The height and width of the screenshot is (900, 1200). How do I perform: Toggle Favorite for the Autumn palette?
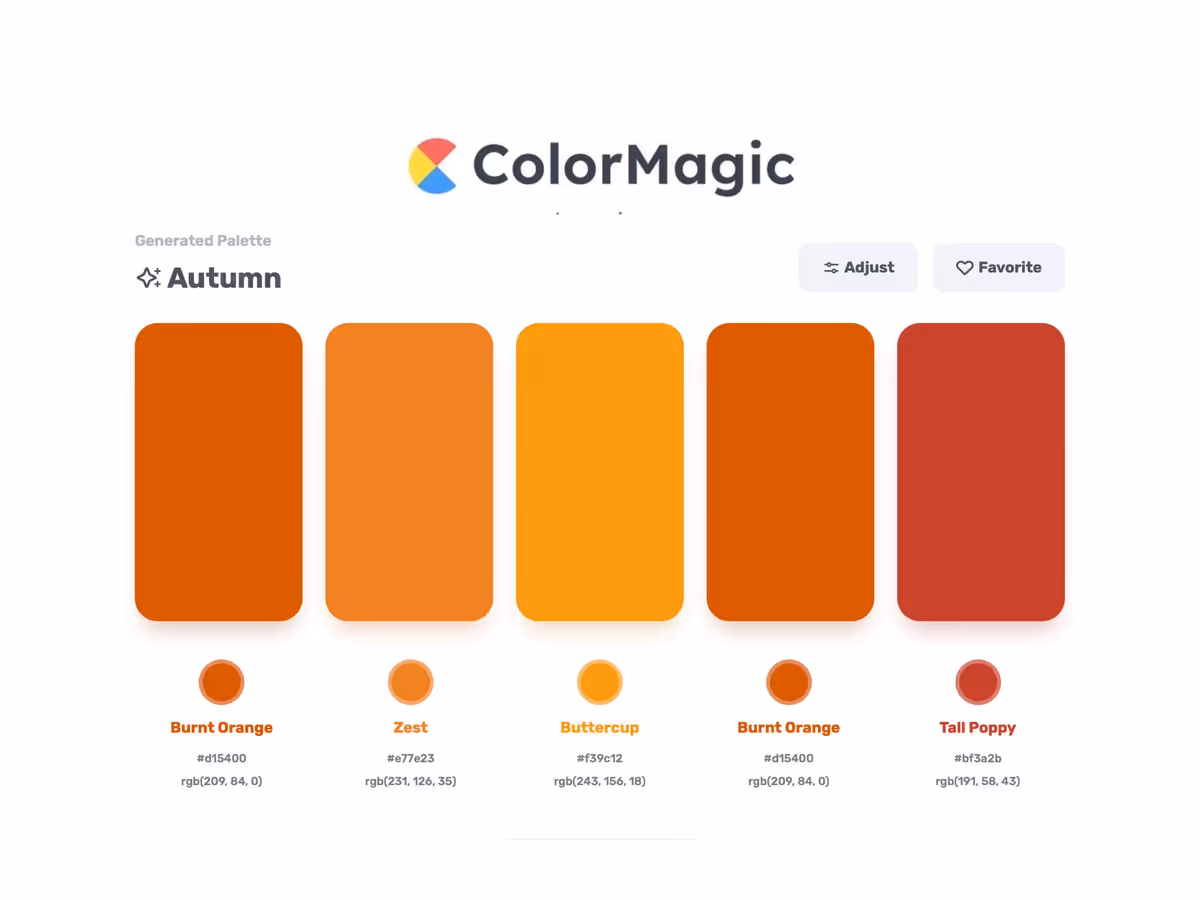[998, 267]
